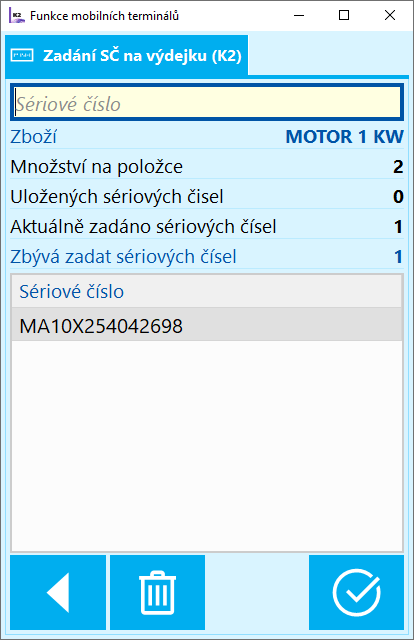Click the K2 application icon in title bar

coord(16,16)
